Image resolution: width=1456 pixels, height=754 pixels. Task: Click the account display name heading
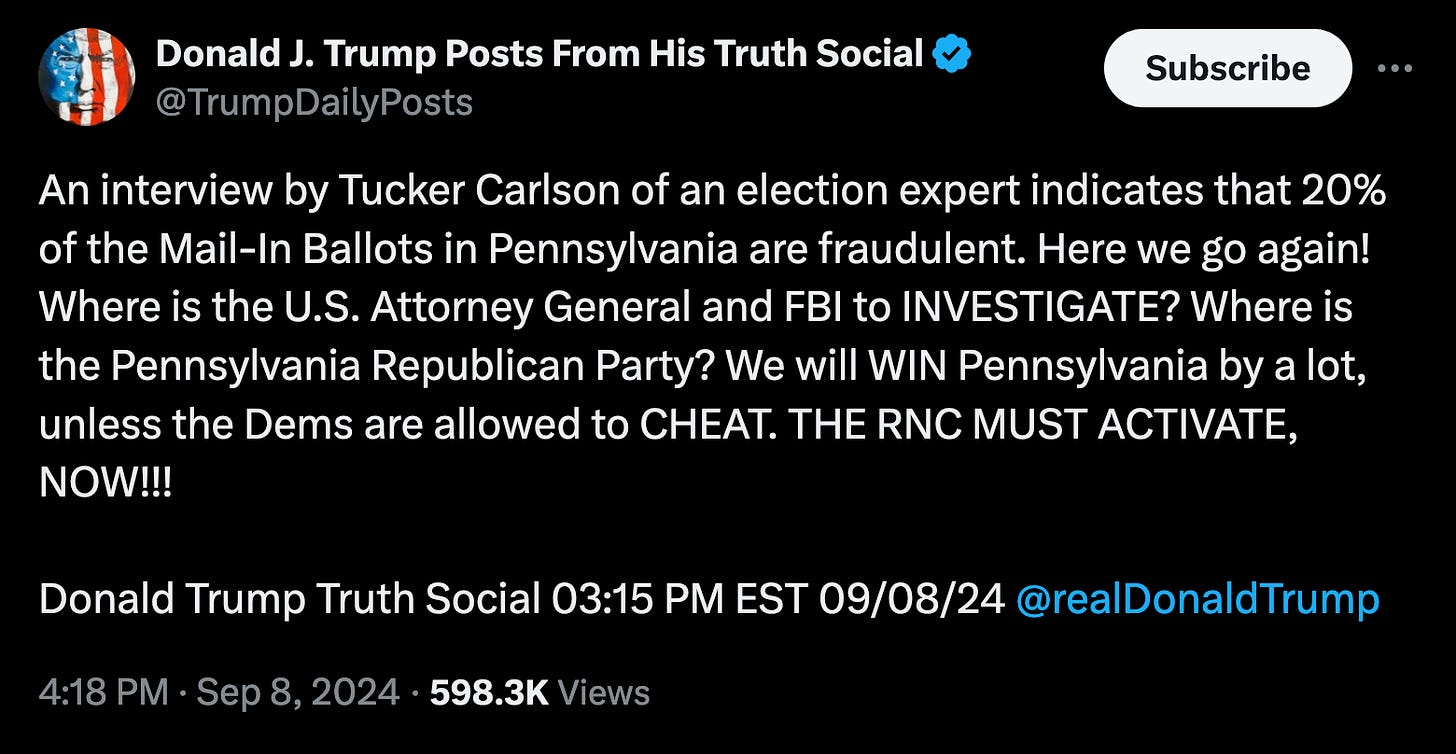coord(540,55)
